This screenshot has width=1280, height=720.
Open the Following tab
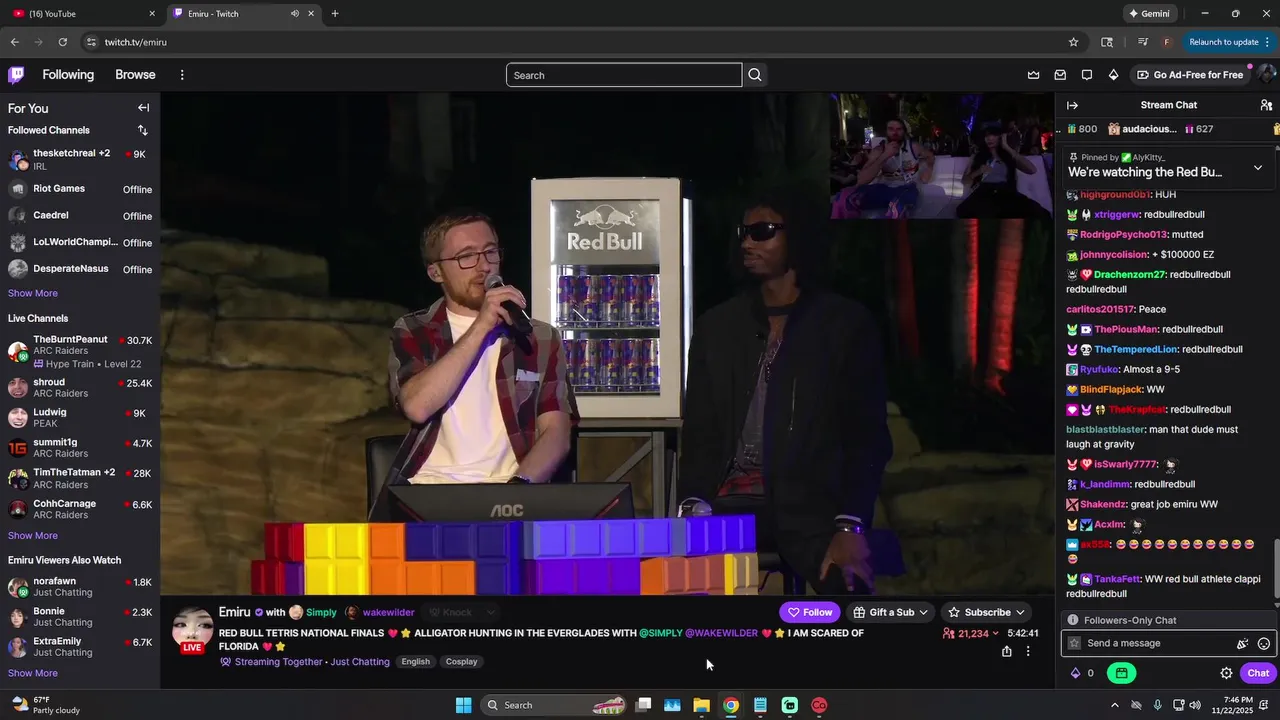click(68, 75)
